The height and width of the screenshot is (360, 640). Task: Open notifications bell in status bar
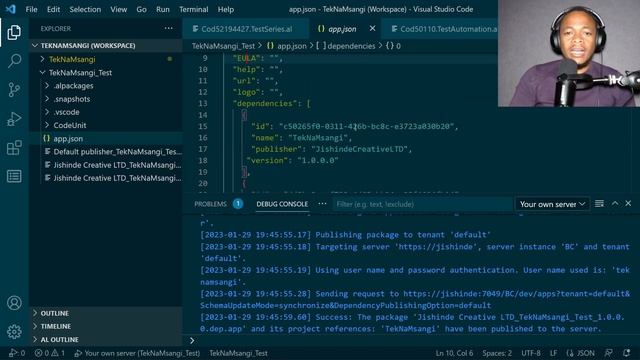coord(627,353)
